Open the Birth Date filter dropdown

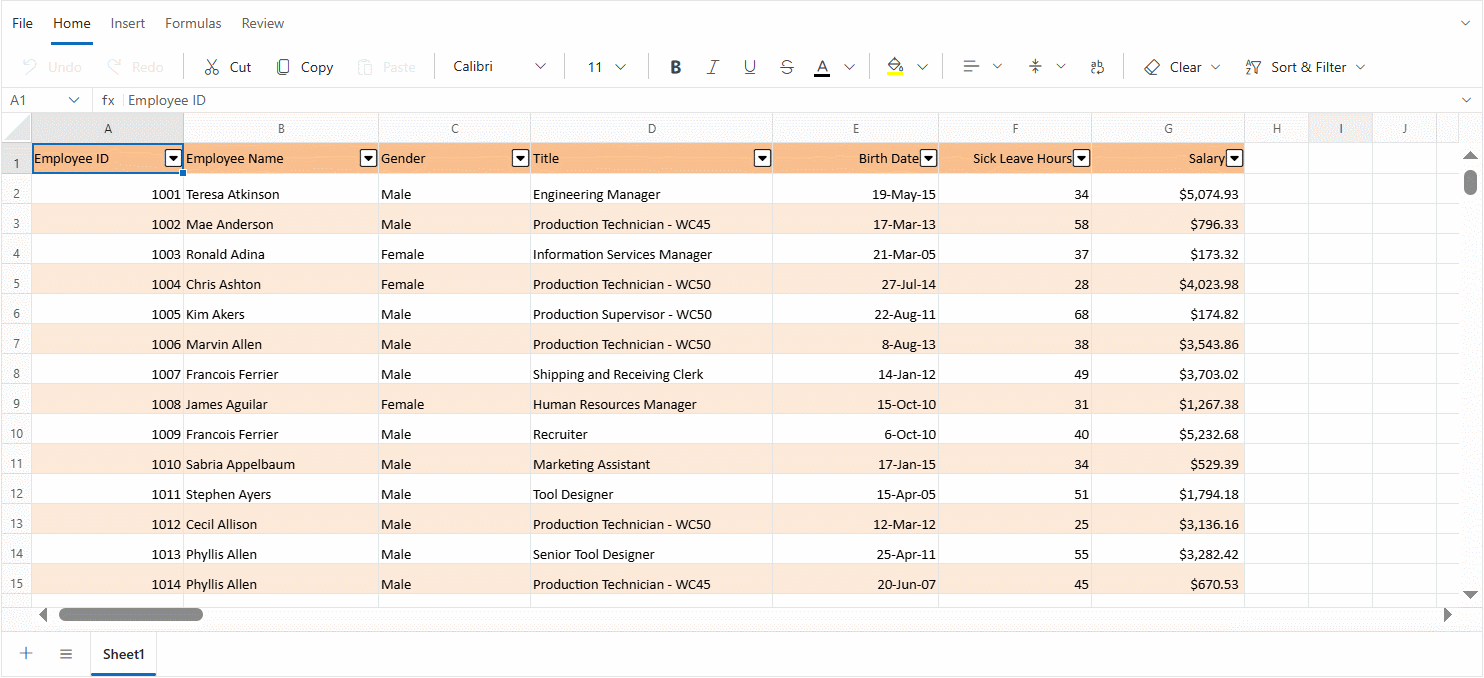tap(928, 158)
